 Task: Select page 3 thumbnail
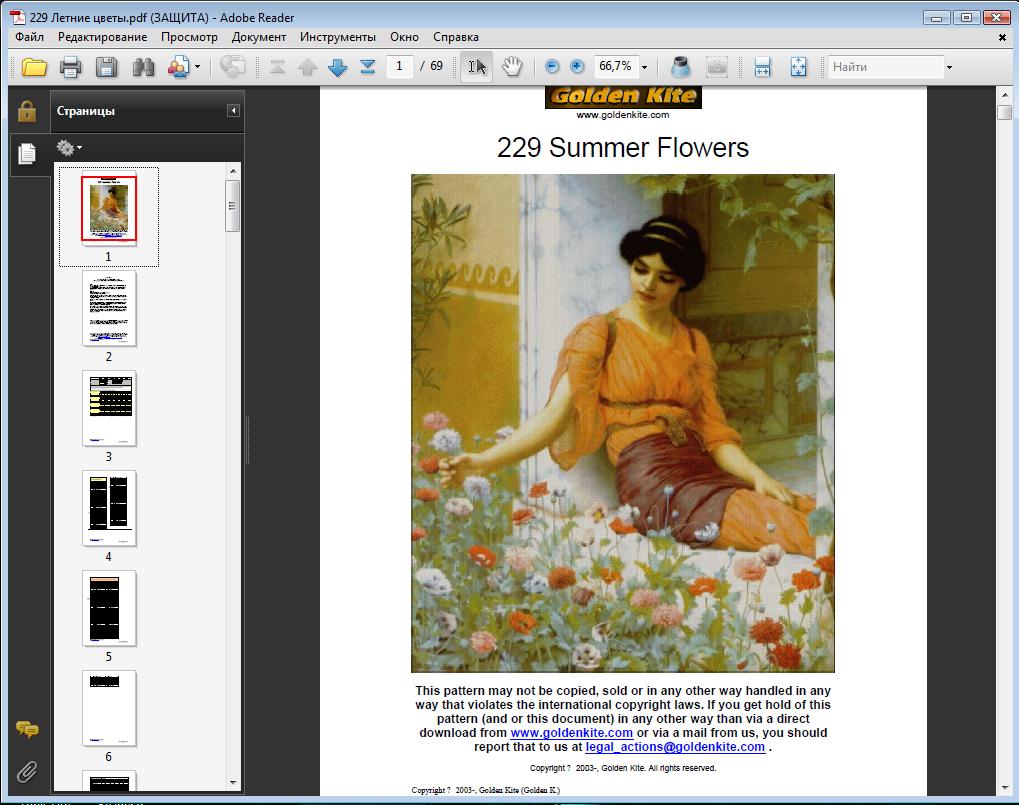coord(109,408)
